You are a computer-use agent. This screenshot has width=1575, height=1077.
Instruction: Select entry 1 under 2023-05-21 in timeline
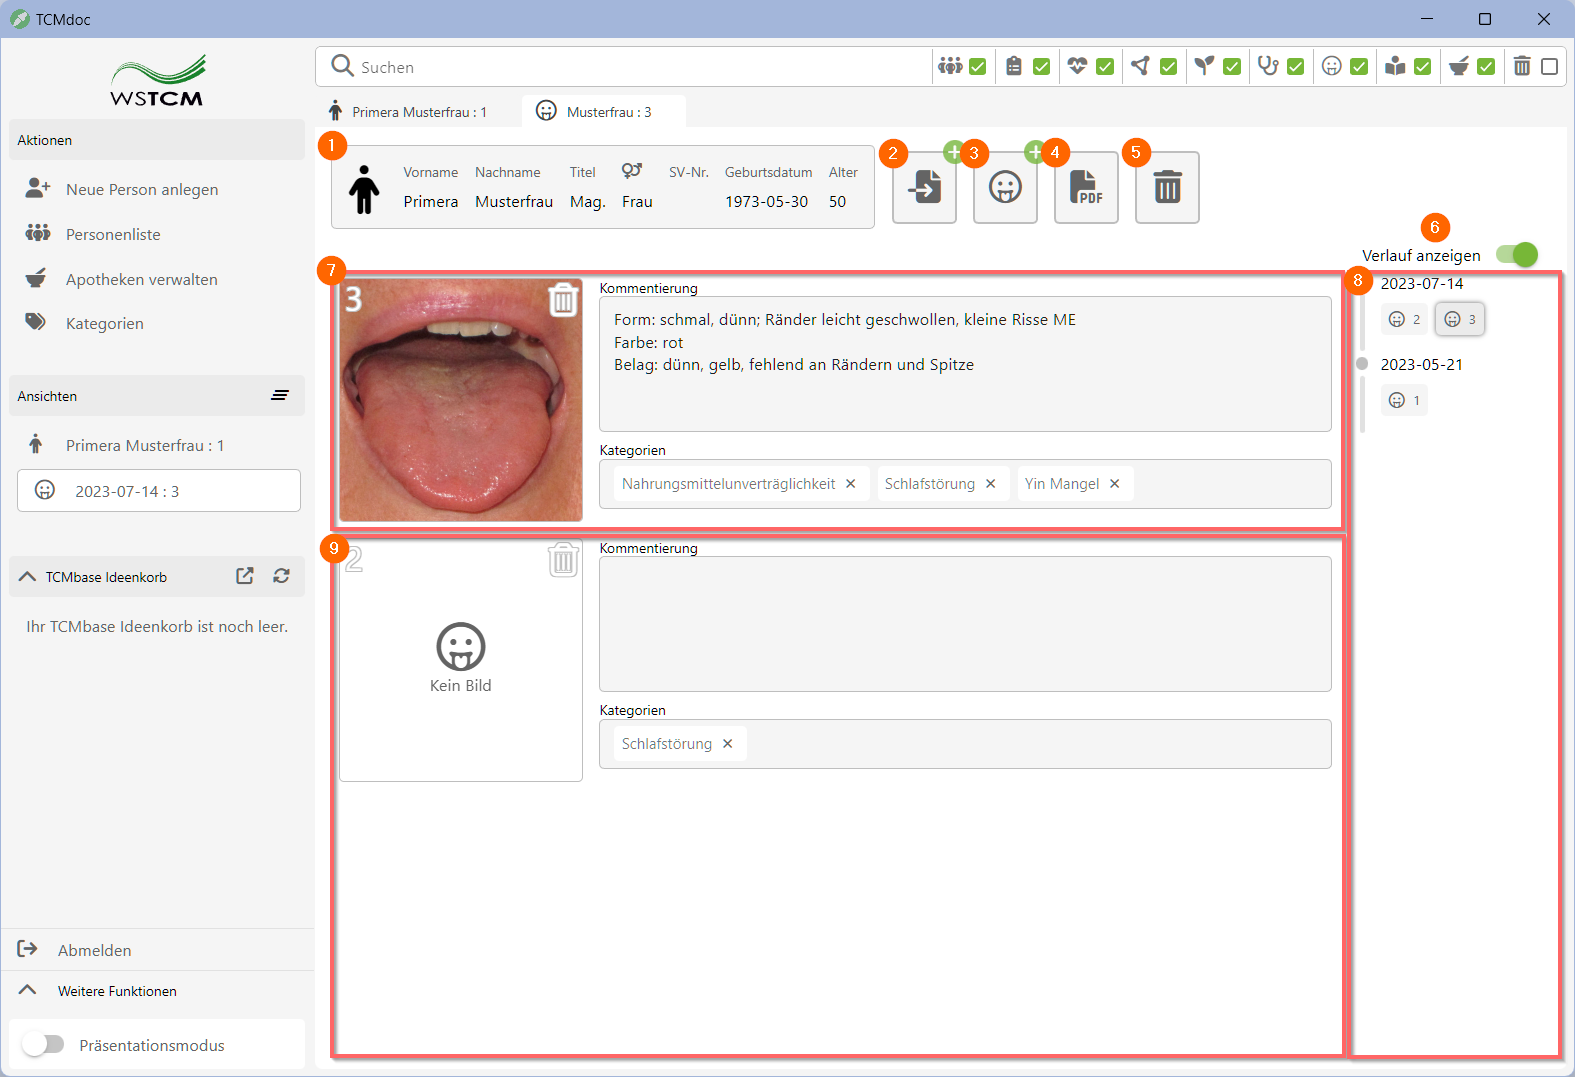tap(1404, 400)
